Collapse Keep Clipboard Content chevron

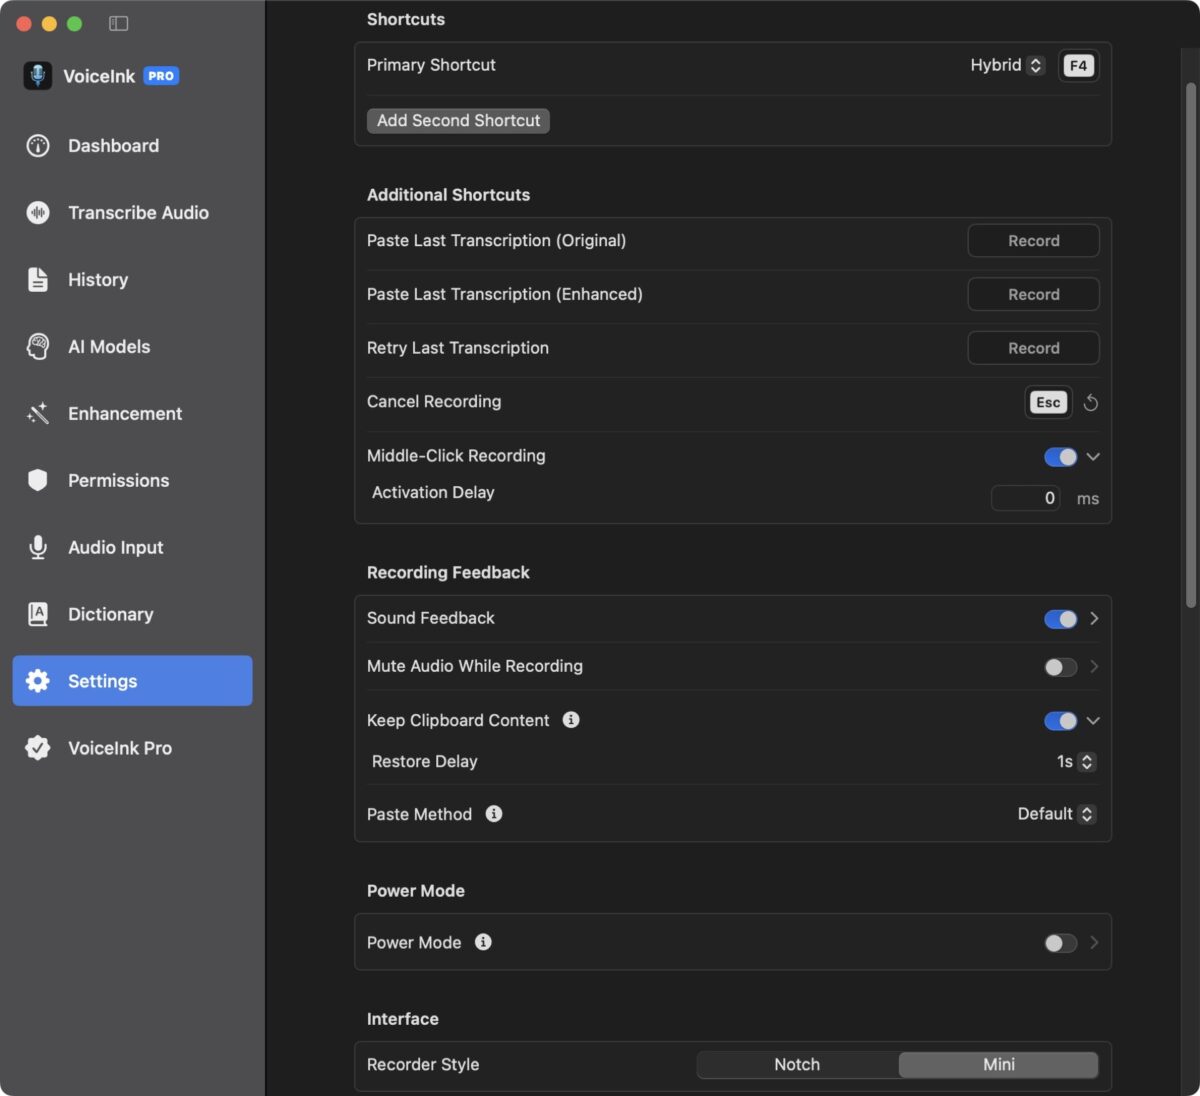pos(1093,721)
